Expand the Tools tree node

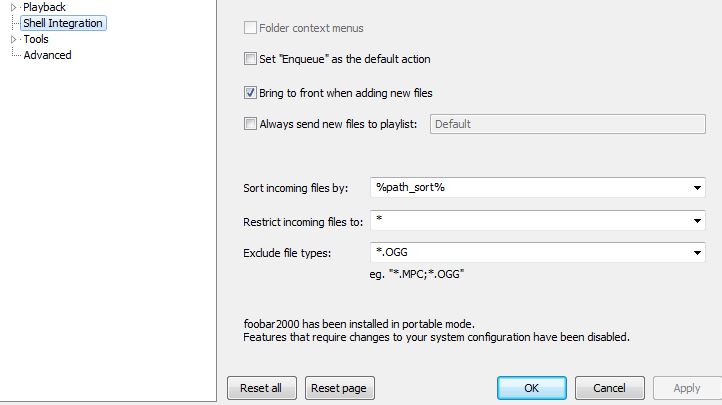[x=14, y=39]
